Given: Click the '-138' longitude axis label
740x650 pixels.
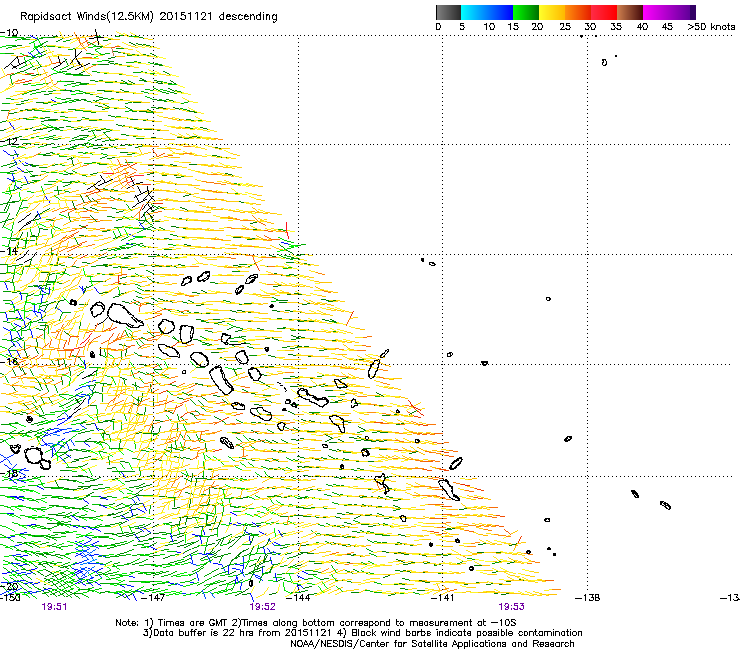Looking at the screenshot, I should (x=587, y=598).
